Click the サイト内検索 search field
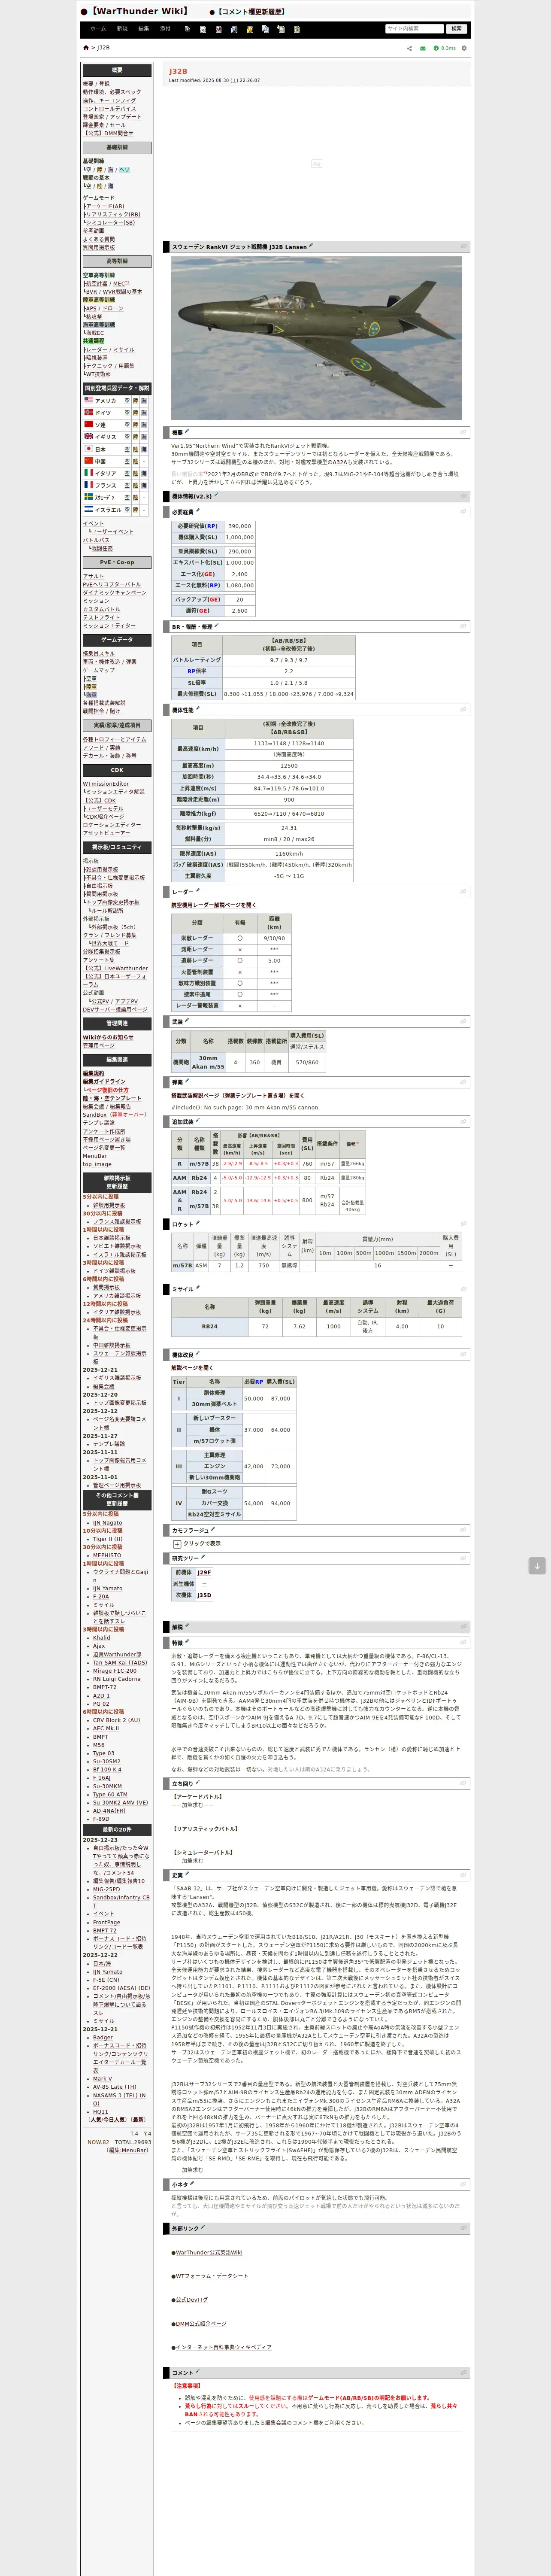 (x=414, y=29)
